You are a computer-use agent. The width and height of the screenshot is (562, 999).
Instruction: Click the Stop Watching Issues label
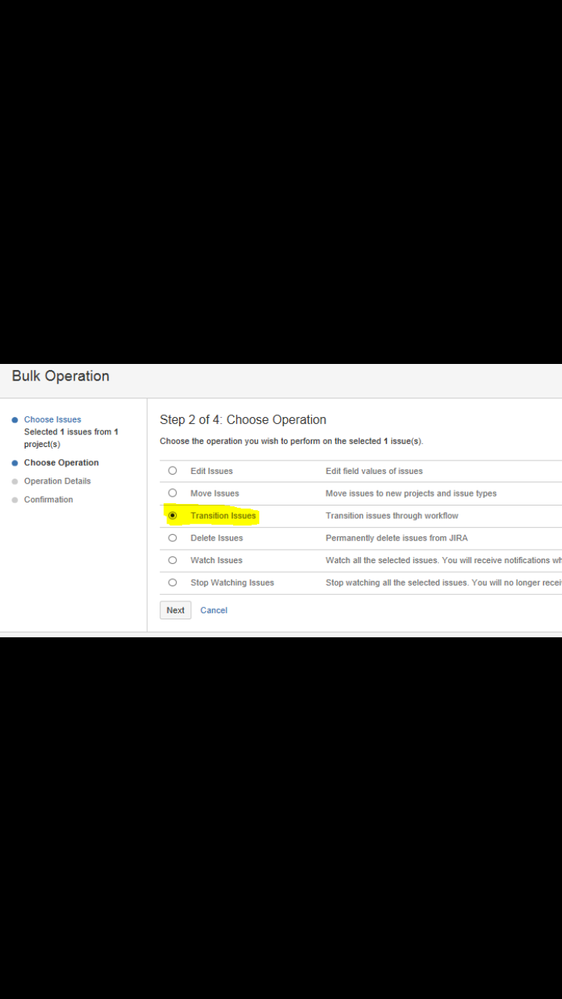coord(232,582)
